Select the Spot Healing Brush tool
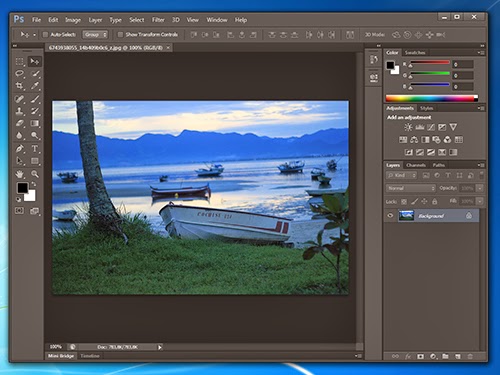This screenshot has height=375, width=500. coord(19,99)
